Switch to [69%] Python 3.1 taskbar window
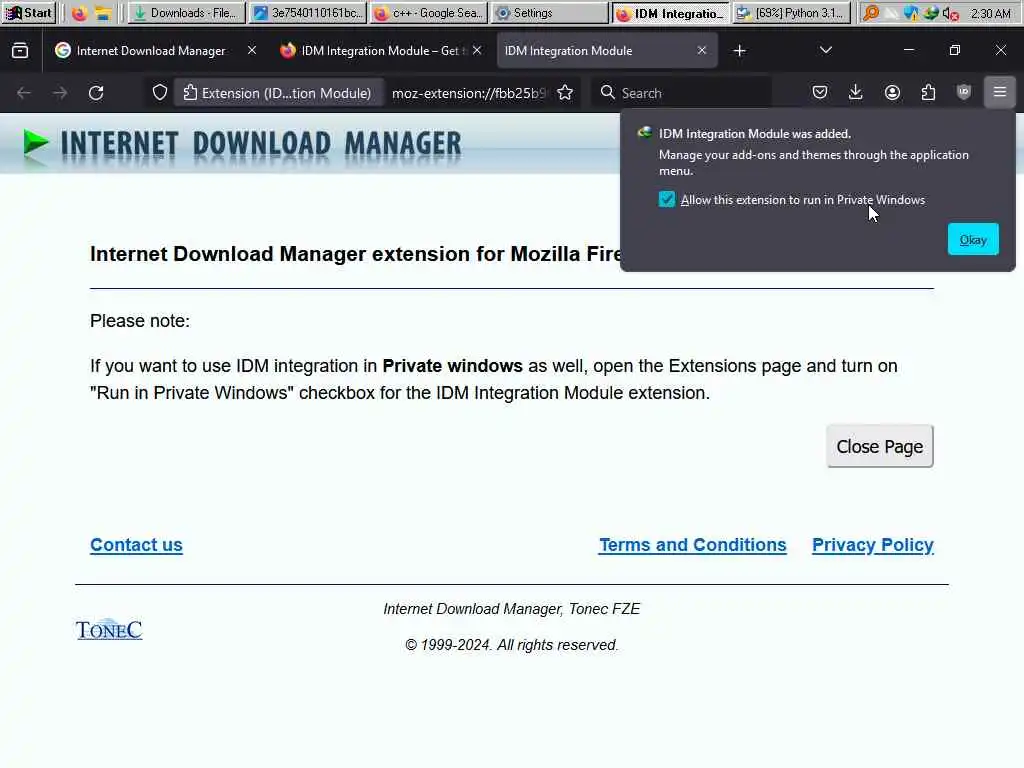This screenshot has height=768, width=1024. pyautogui.click(x=792, y=13)
